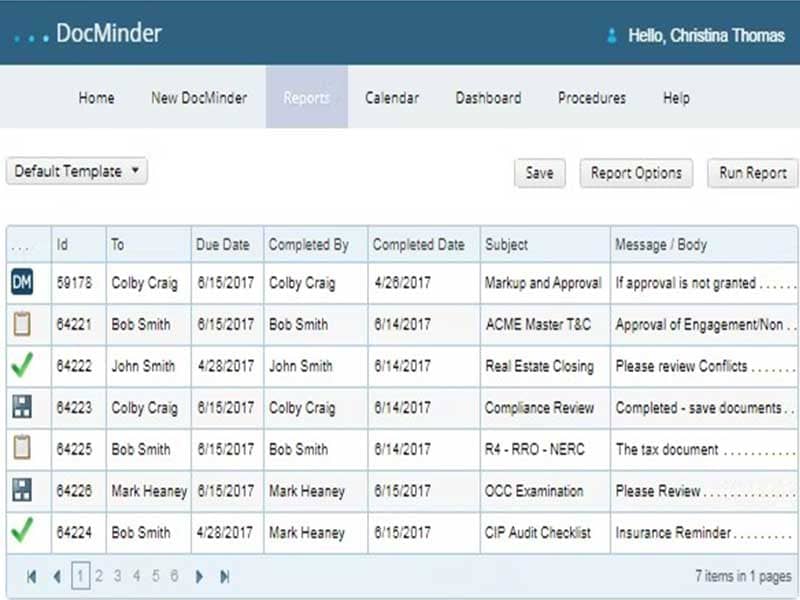Select page 3 in the pager
800x600 pixels.
[x=118, y=576]
